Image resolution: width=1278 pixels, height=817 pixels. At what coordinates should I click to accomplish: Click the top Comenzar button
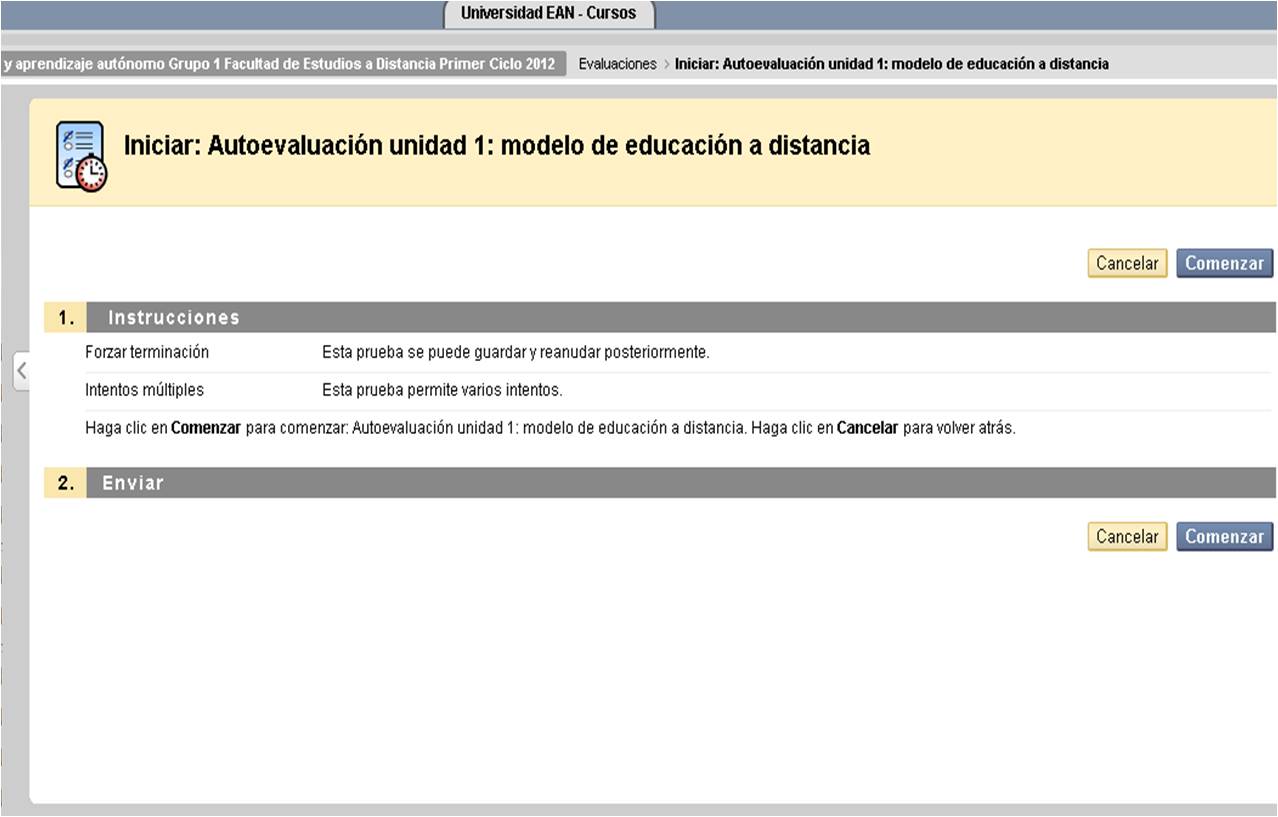click(1224, 263)
